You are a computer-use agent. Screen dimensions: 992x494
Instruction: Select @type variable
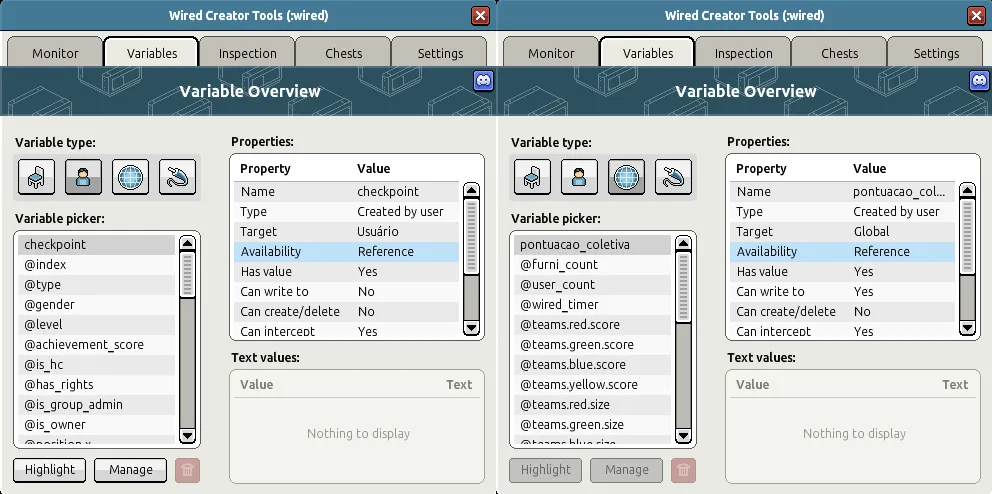(96, 285)
